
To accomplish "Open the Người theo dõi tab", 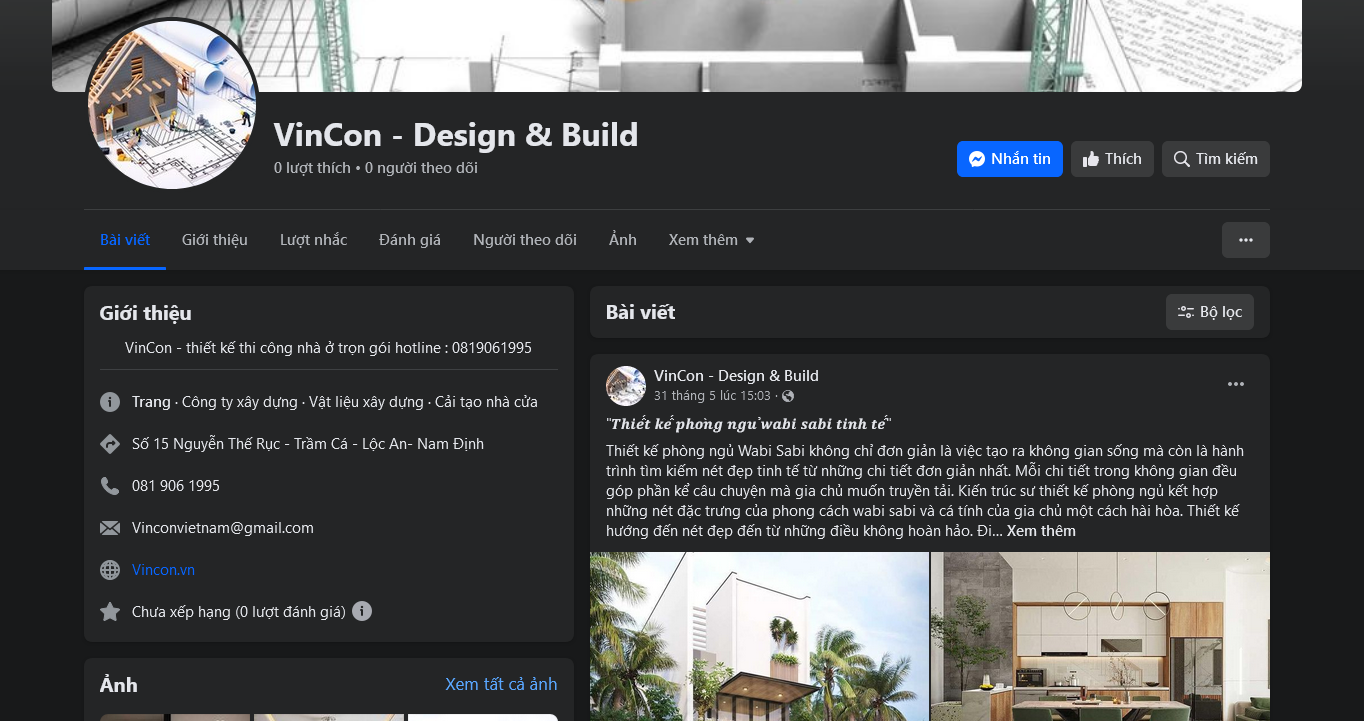I will tap(525, 240).
